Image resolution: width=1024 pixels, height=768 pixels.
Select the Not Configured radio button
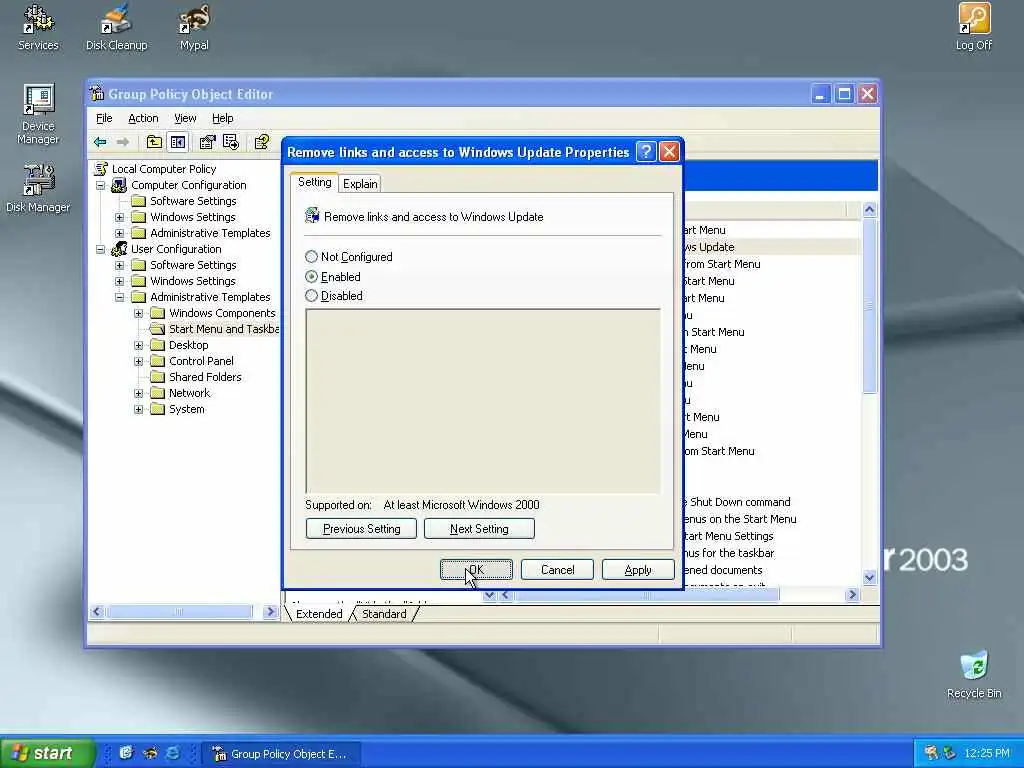[x=312, y=257]
